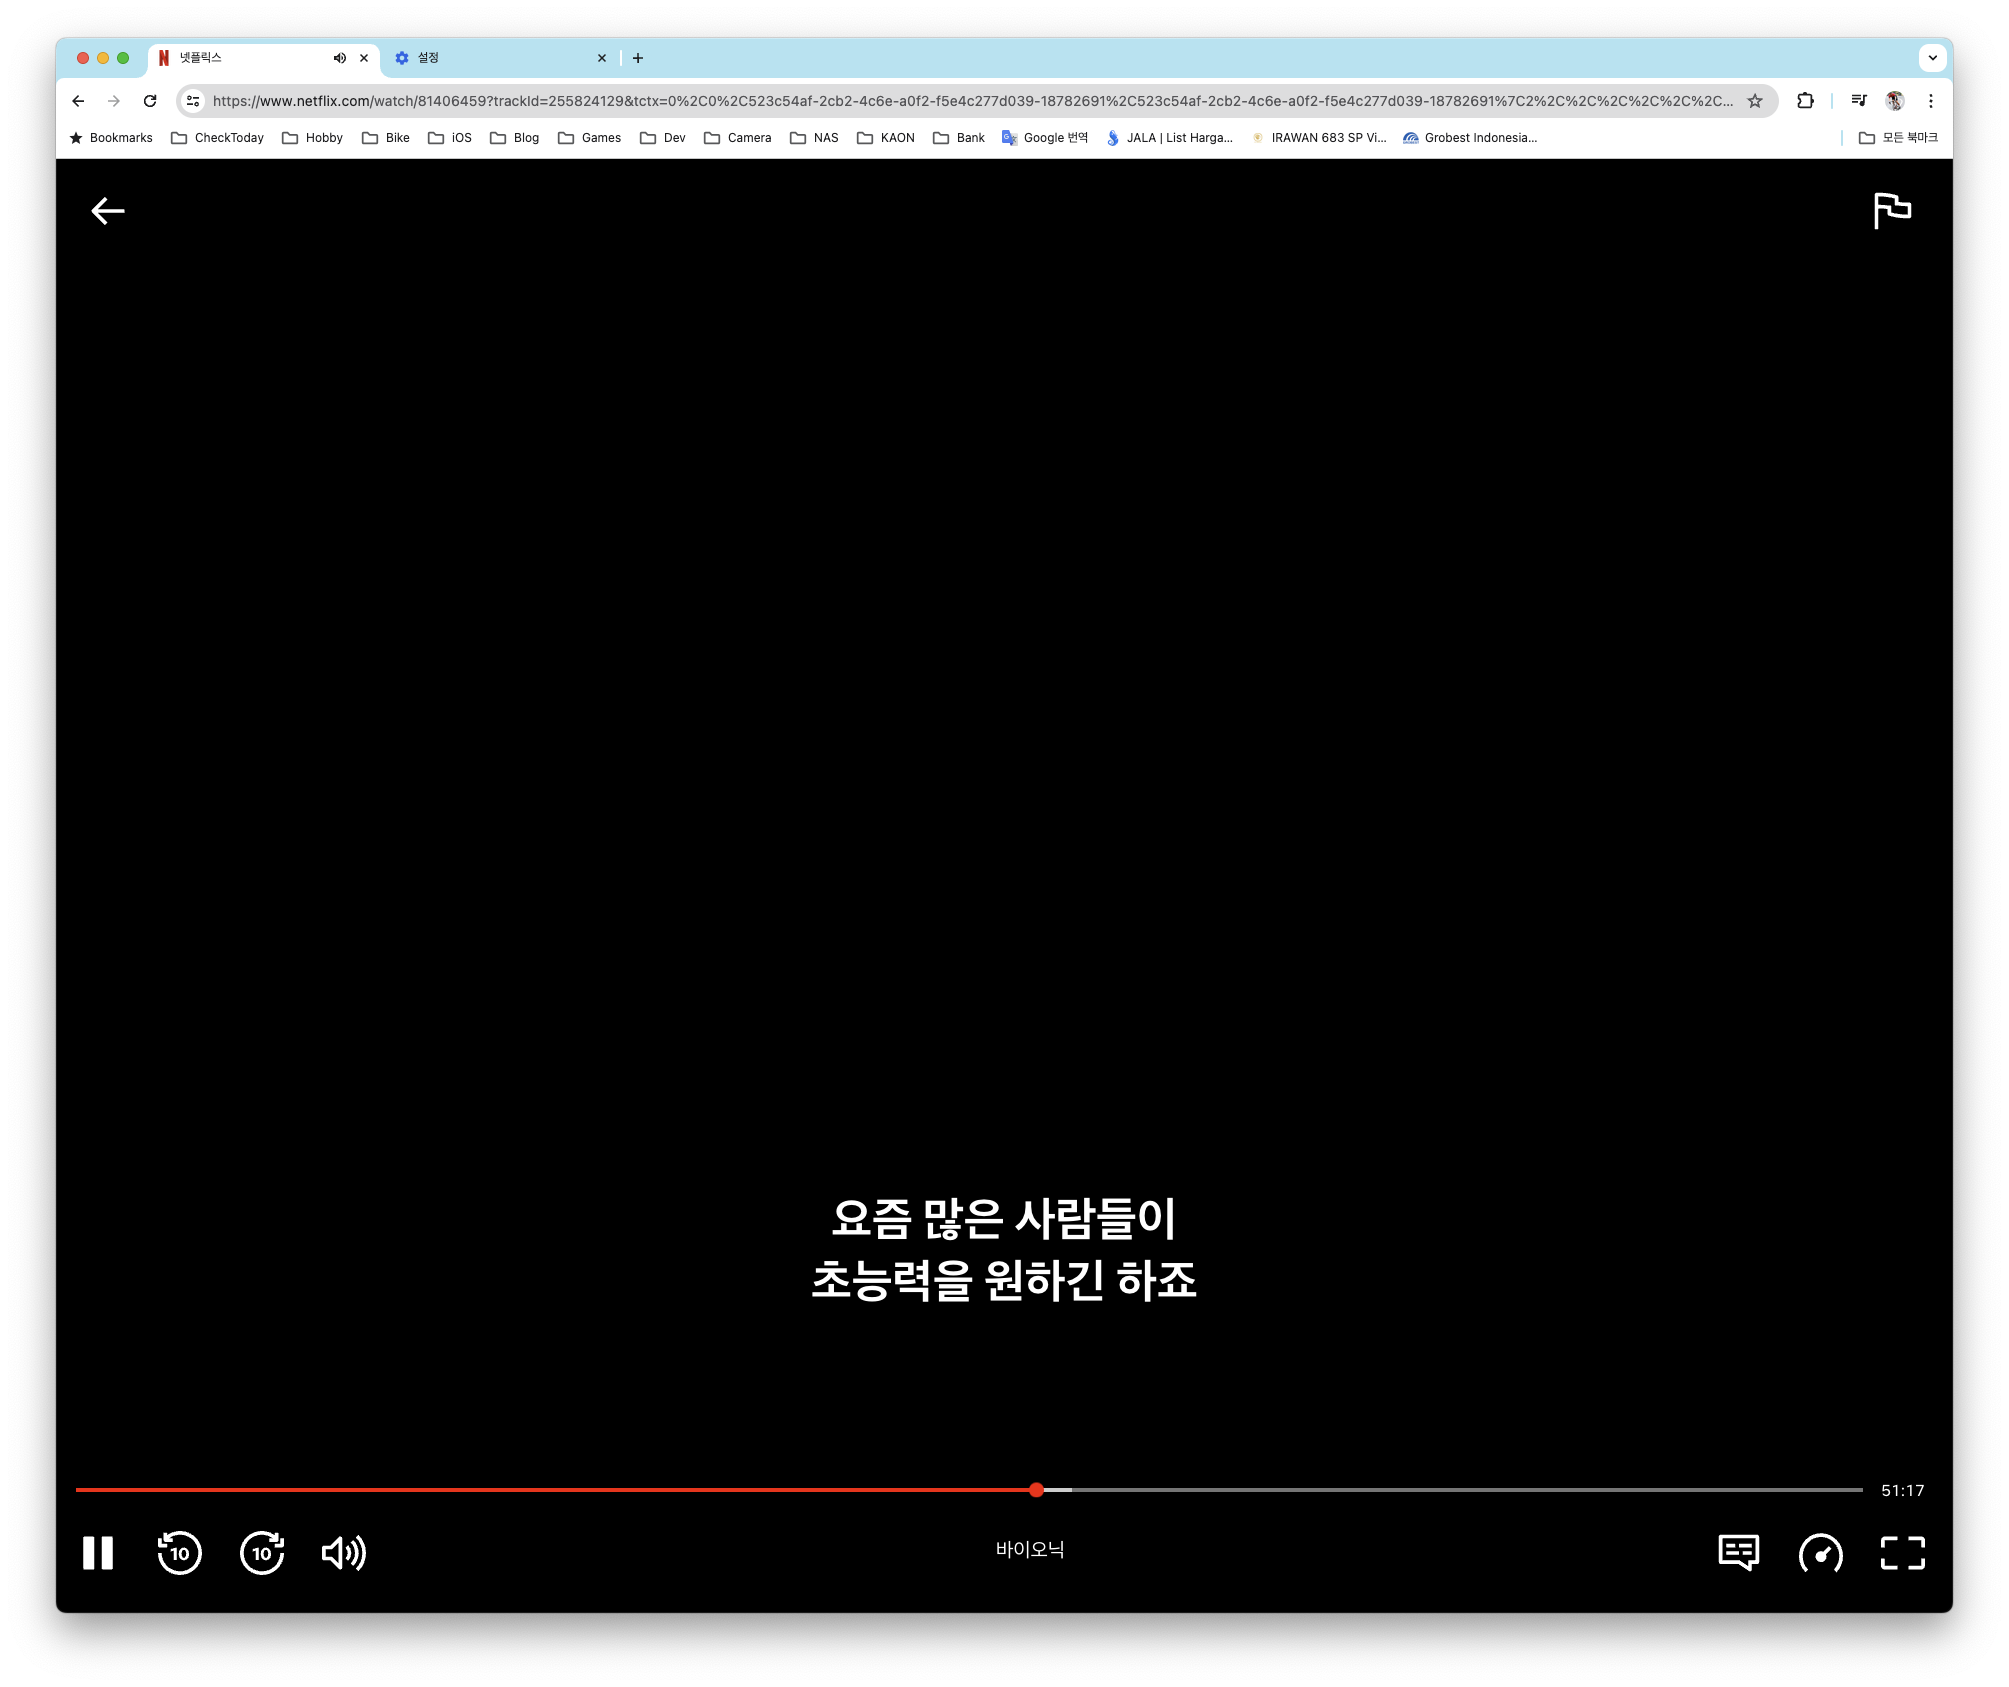This screenshot has height=1687, width=2009.
Task: Open a new browser tab
Action: pyautogui.click(x=638, y=58)
